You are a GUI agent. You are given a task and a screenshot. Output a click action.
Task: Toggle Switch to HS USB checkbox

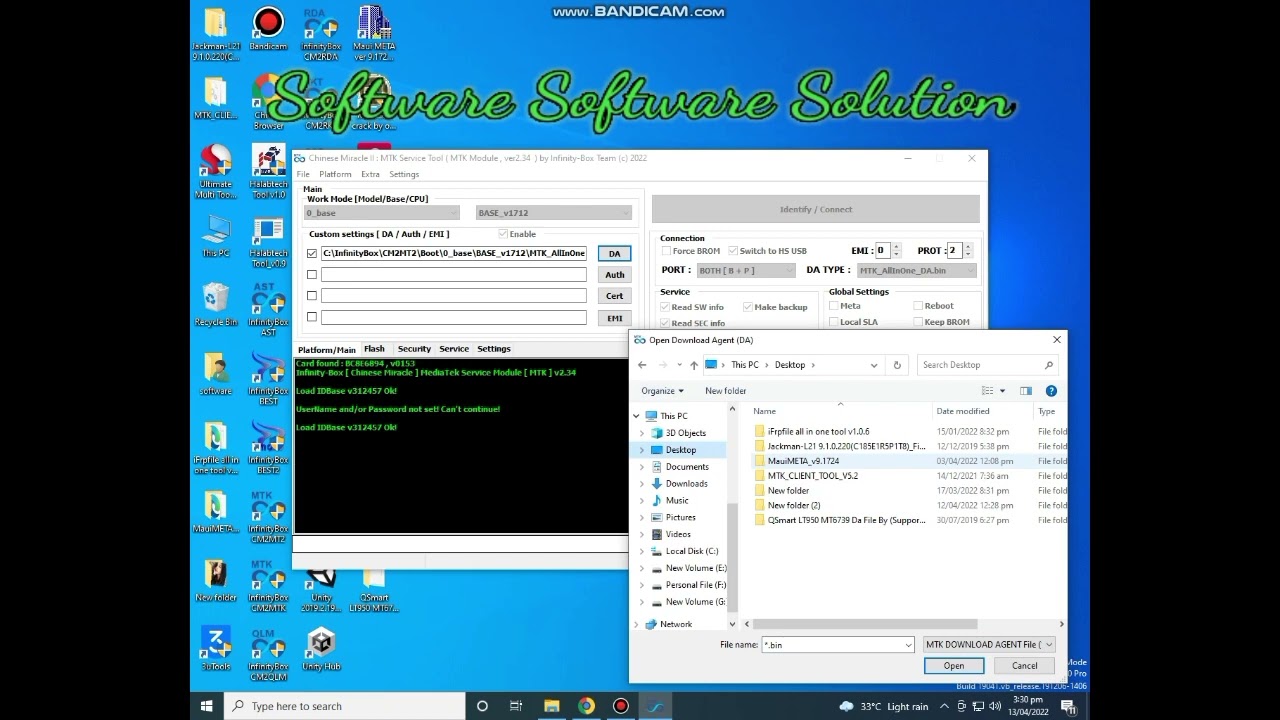pyautogui.click(x=733, y=251)
